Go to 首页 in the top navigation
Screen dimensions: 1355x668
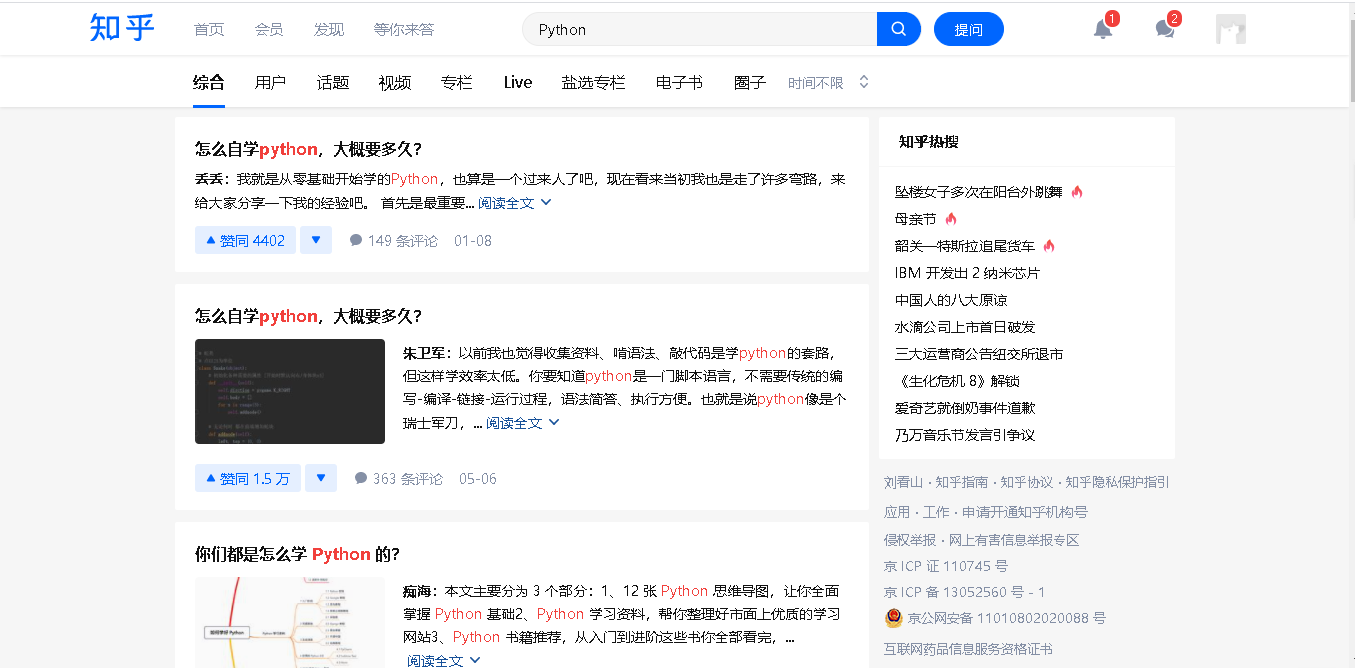[209, 29]
